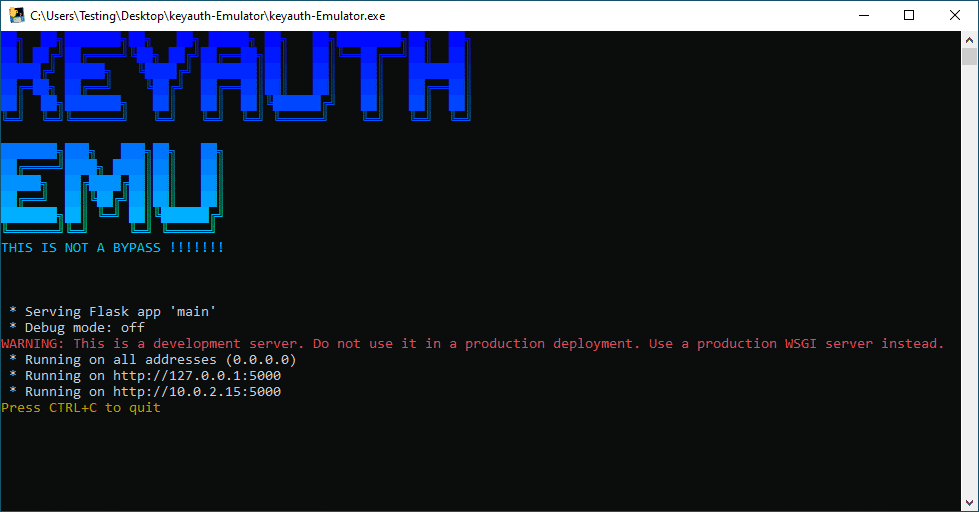This screenshot has width=979, height=512.
Task: Click the EMU ASCII art banner
Action: coord(112,187)
